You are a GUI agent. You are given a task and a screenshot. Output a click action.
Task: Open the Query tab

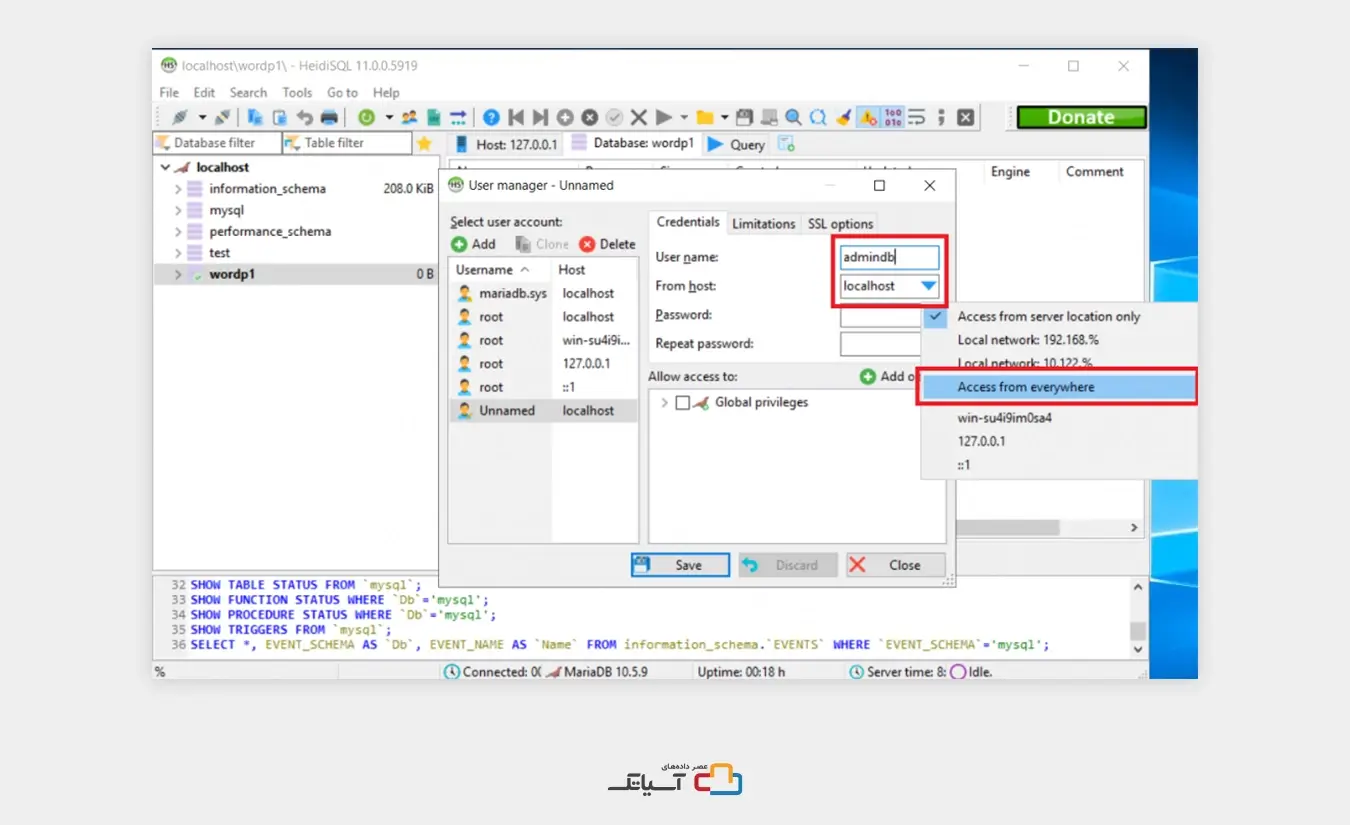(737, 144)
